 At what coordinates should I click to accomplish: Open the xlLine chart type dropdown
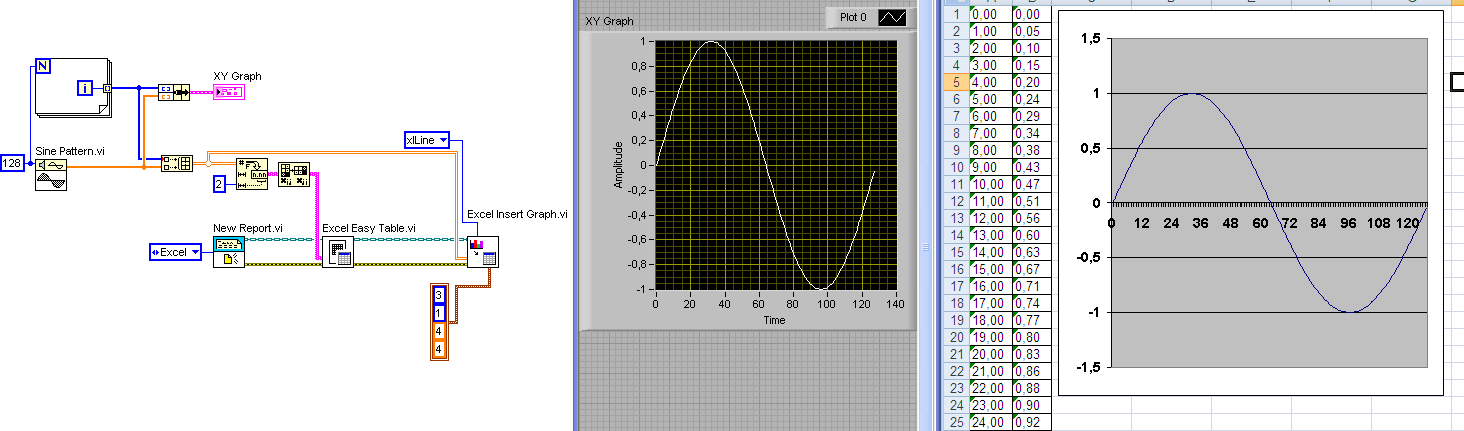(427, 140)
